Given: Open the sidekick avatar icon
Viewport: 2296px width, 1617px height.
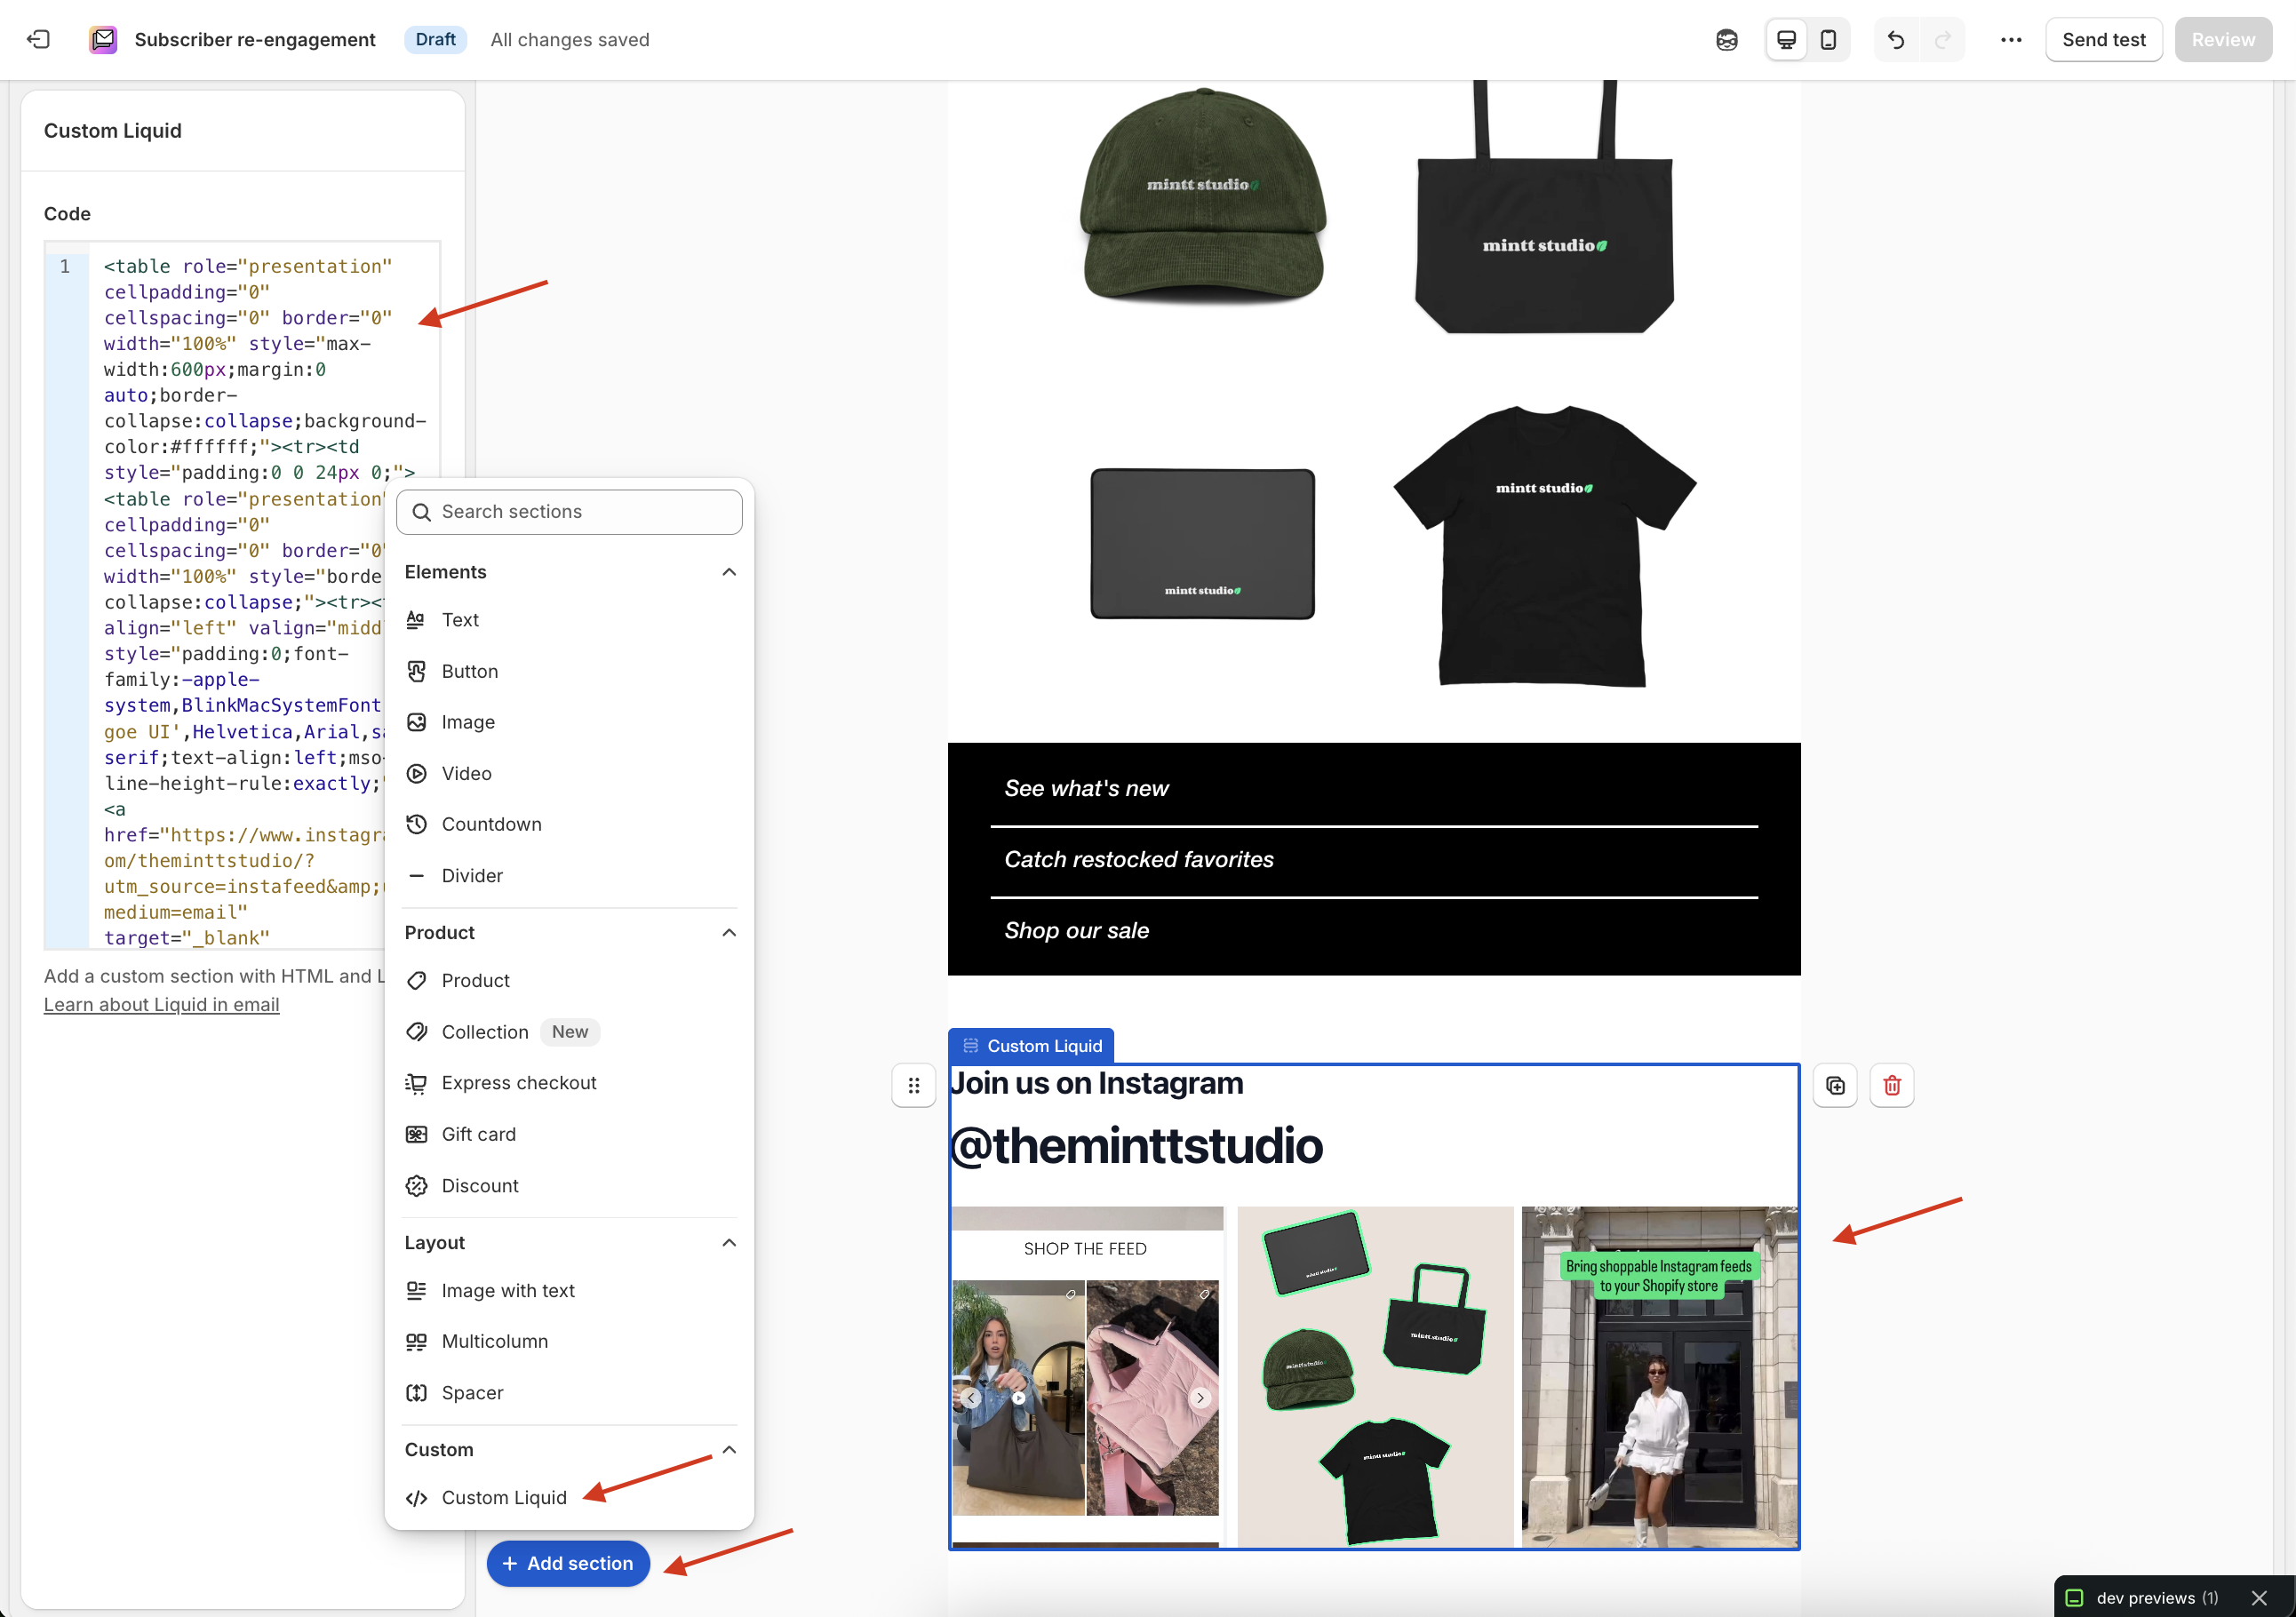Looking at the screenshot, I should [1726, 40].
